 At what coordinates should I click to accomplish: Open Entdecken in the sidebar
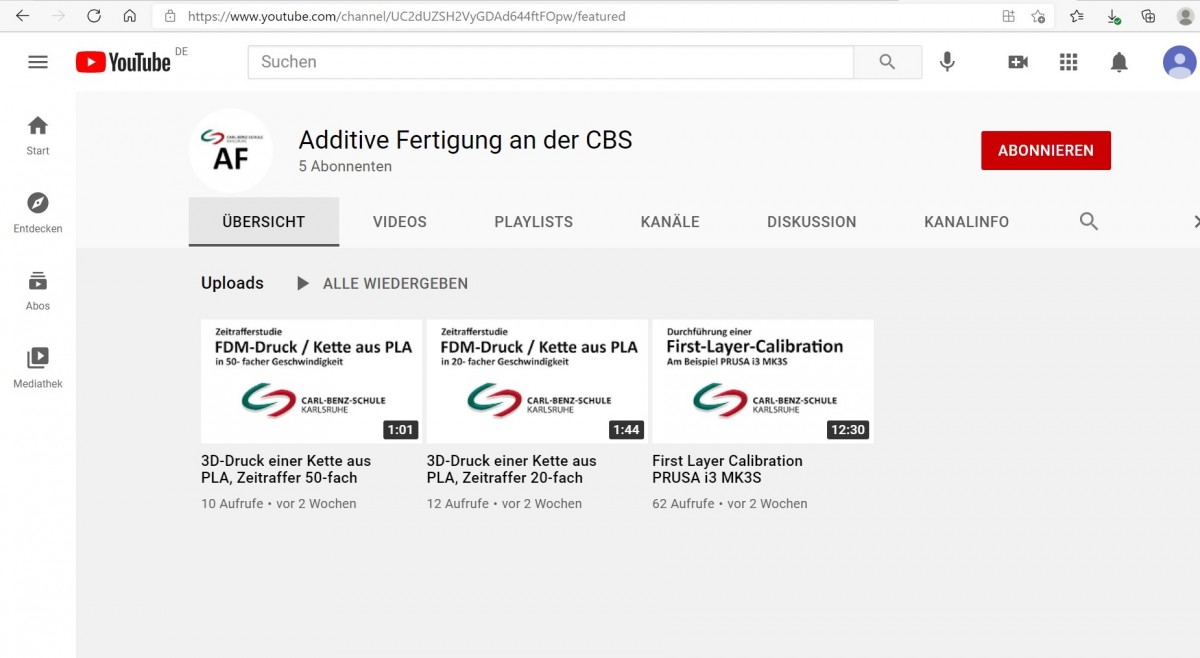click(38, 213)
